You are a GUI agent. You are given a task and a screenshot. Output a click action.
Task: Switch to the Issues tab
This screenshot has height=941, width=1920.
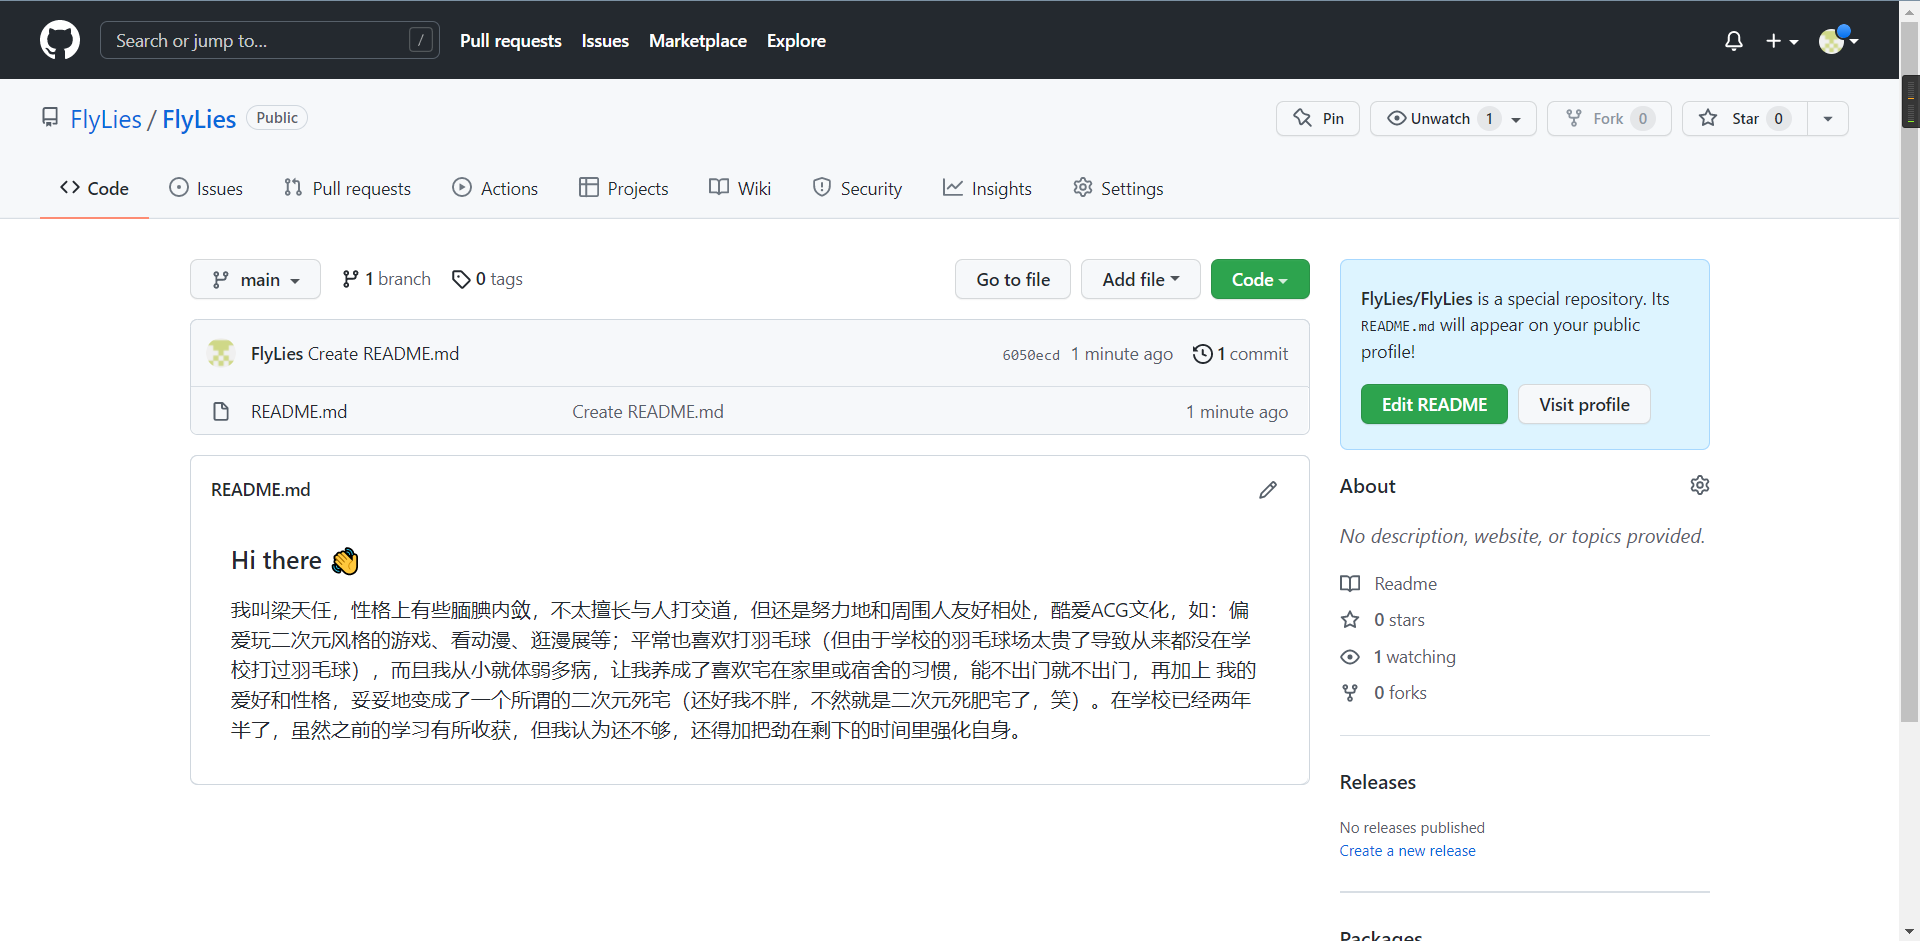[x=206, y=188]
